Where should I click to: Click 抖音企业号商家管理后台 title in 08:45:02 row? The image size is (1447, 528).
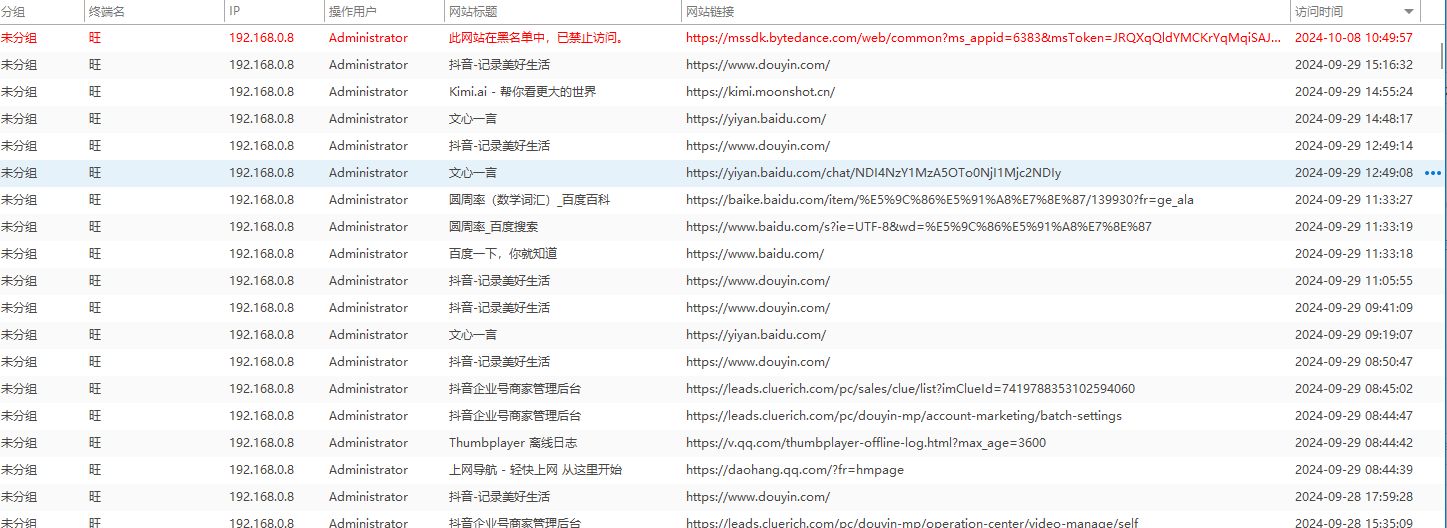(515, 389)
